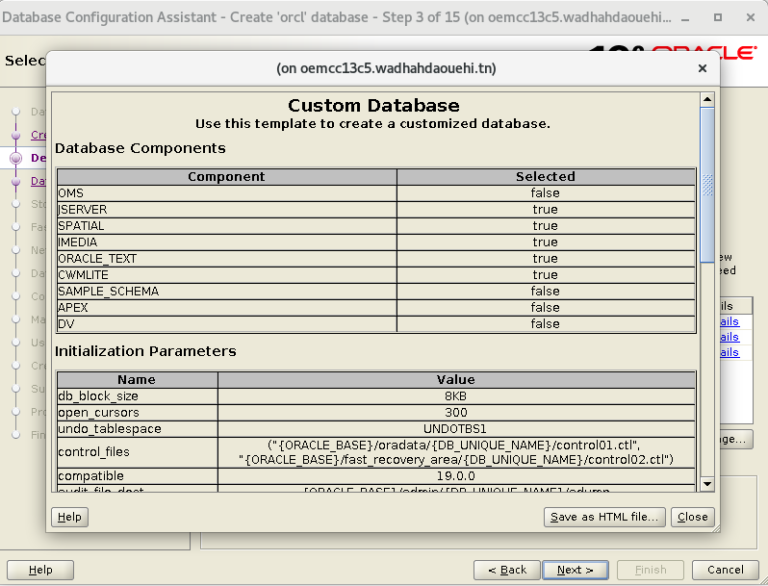Click the false value for SAMPLE_SCHEMA
The height and width of the screenshot is (586, 768).
tap(546, 292)
